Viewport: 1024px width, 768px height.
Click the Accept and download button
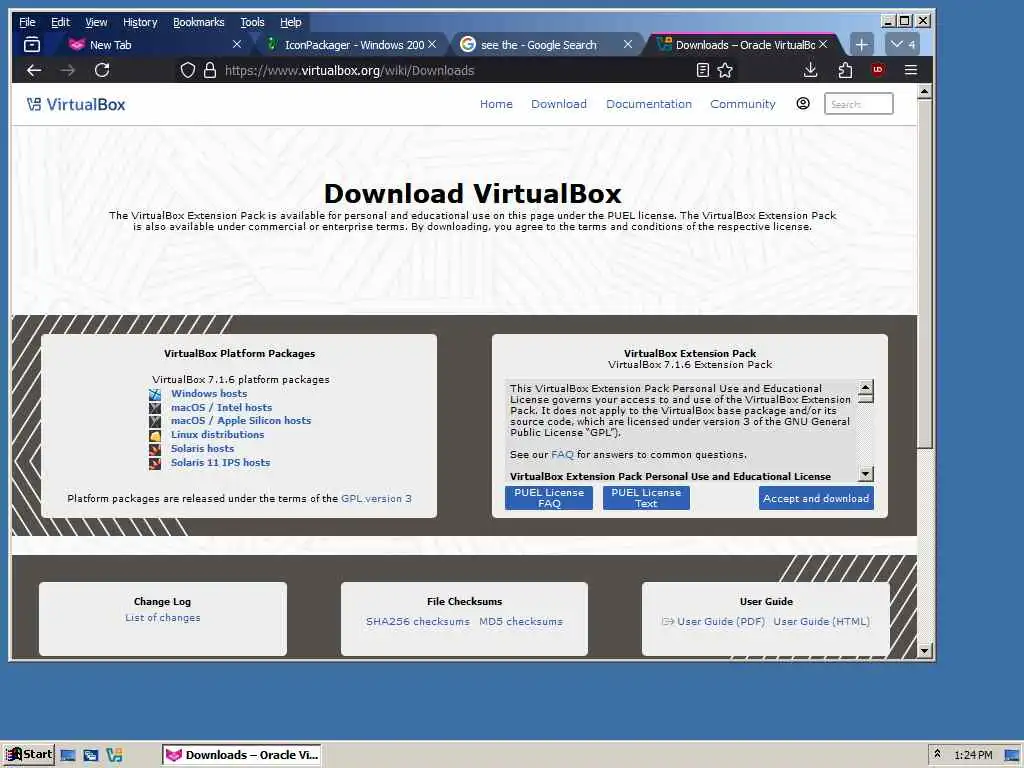[816, 498]
